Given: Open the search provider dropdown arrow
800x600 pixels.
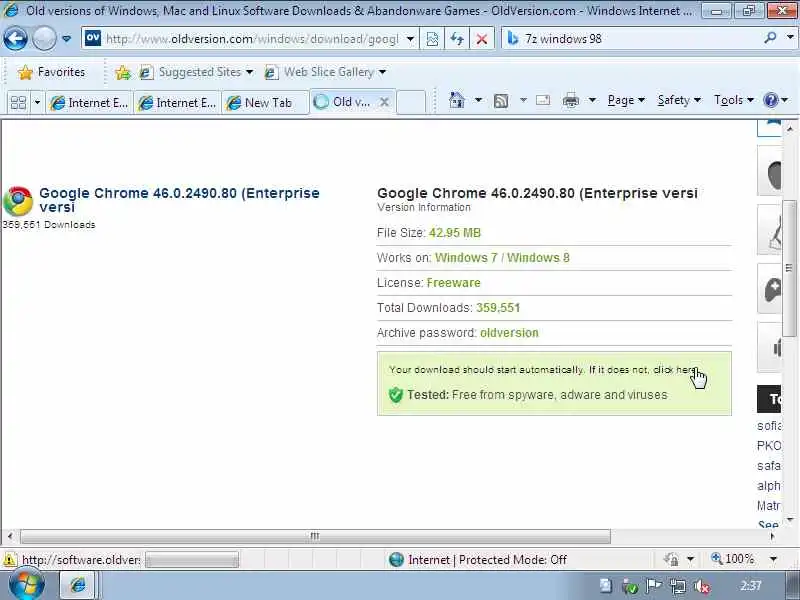Looking at the screenshot, I should tap(790, 38).
